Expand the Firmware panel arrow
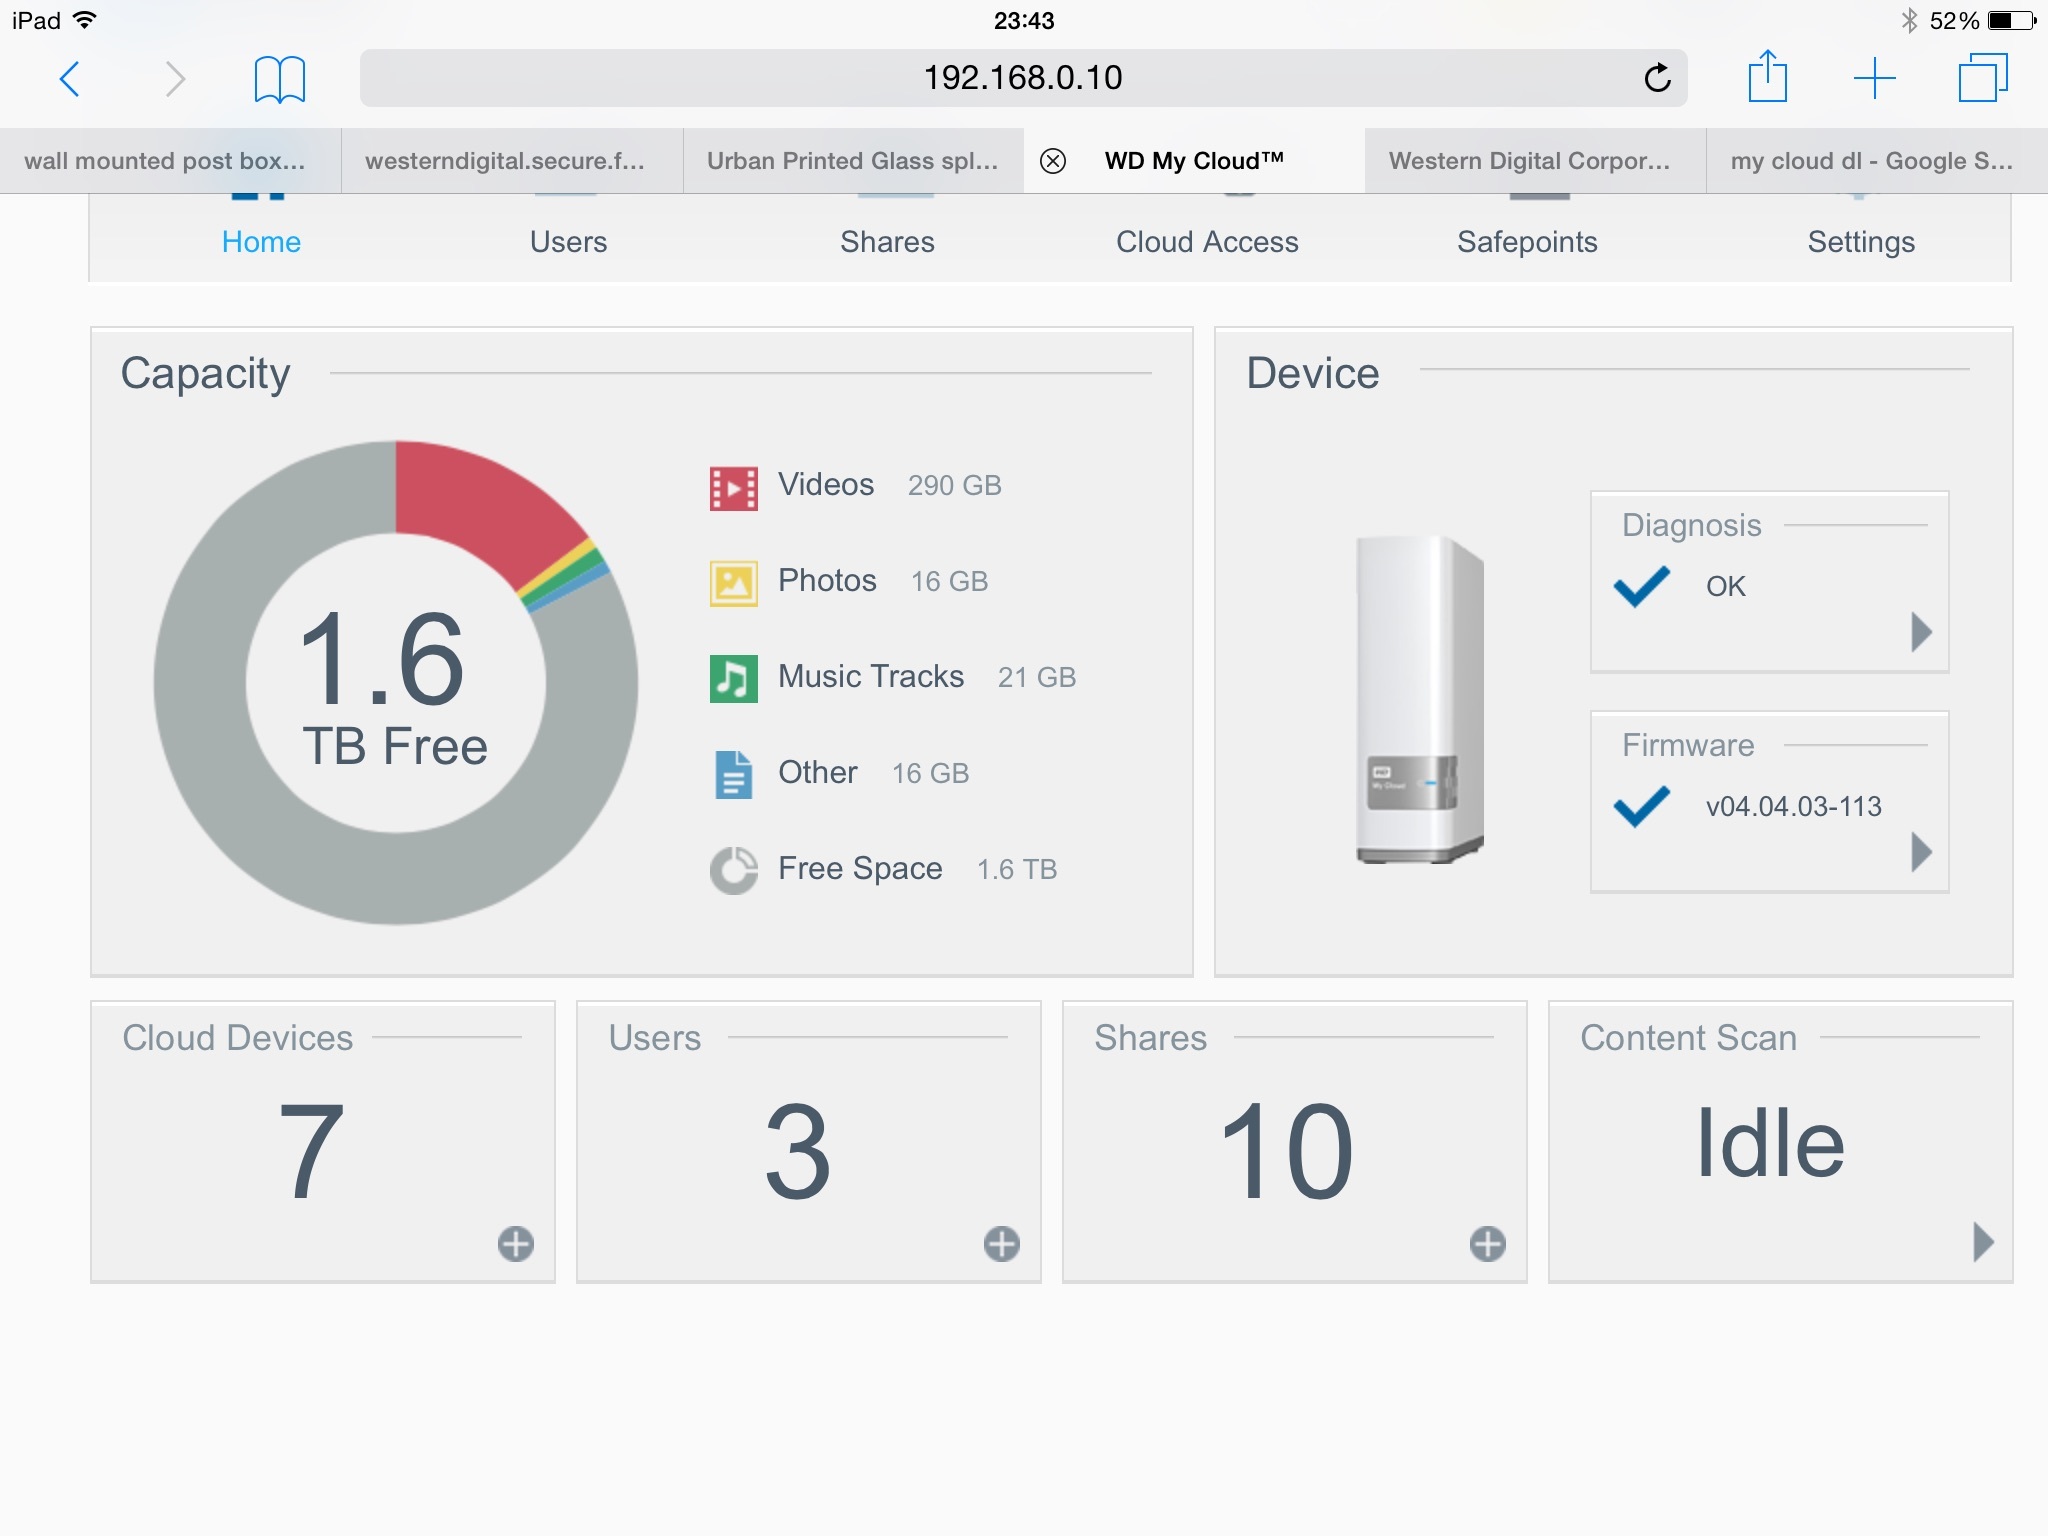 click(1920, 852)
